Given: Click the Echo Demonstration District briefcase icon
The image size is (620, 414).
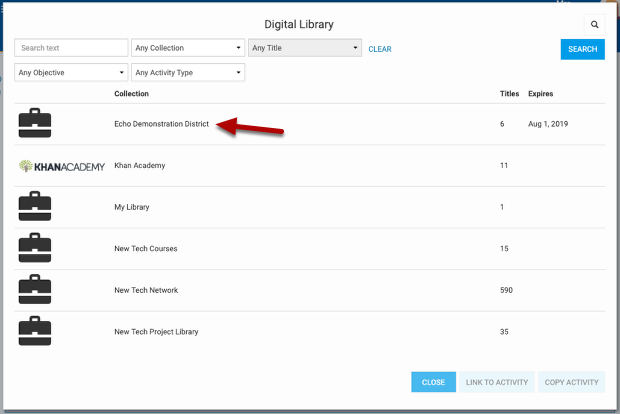Looking at the screenshot, I should 35,123.
